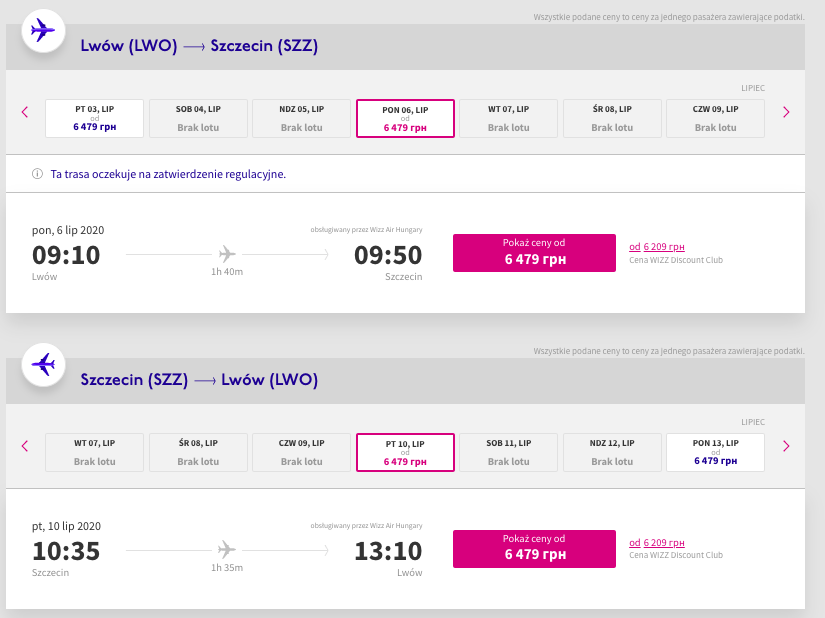Click Pokaż ceny od for Szczecin departure

tap(534, 549)
